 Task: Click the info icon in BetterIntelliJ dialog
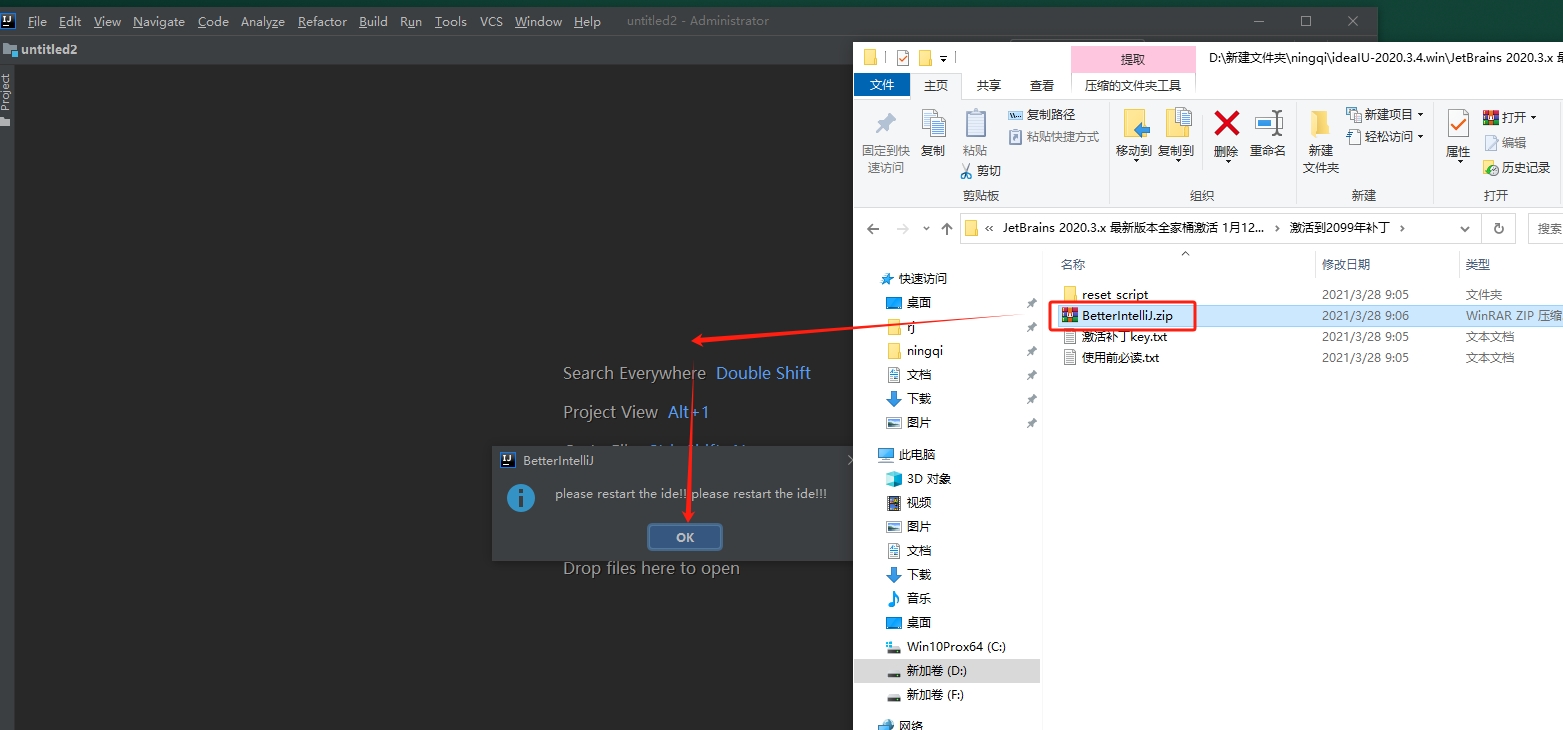520,497
